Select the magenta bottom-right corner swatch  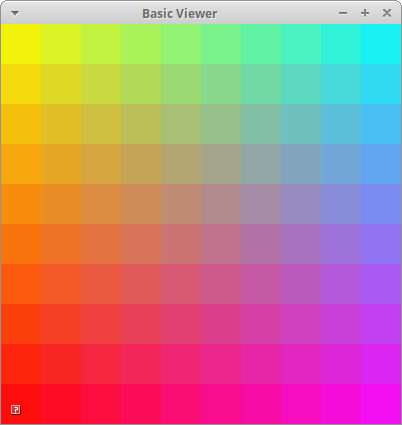pyautogui.click(x=381, y=404)
